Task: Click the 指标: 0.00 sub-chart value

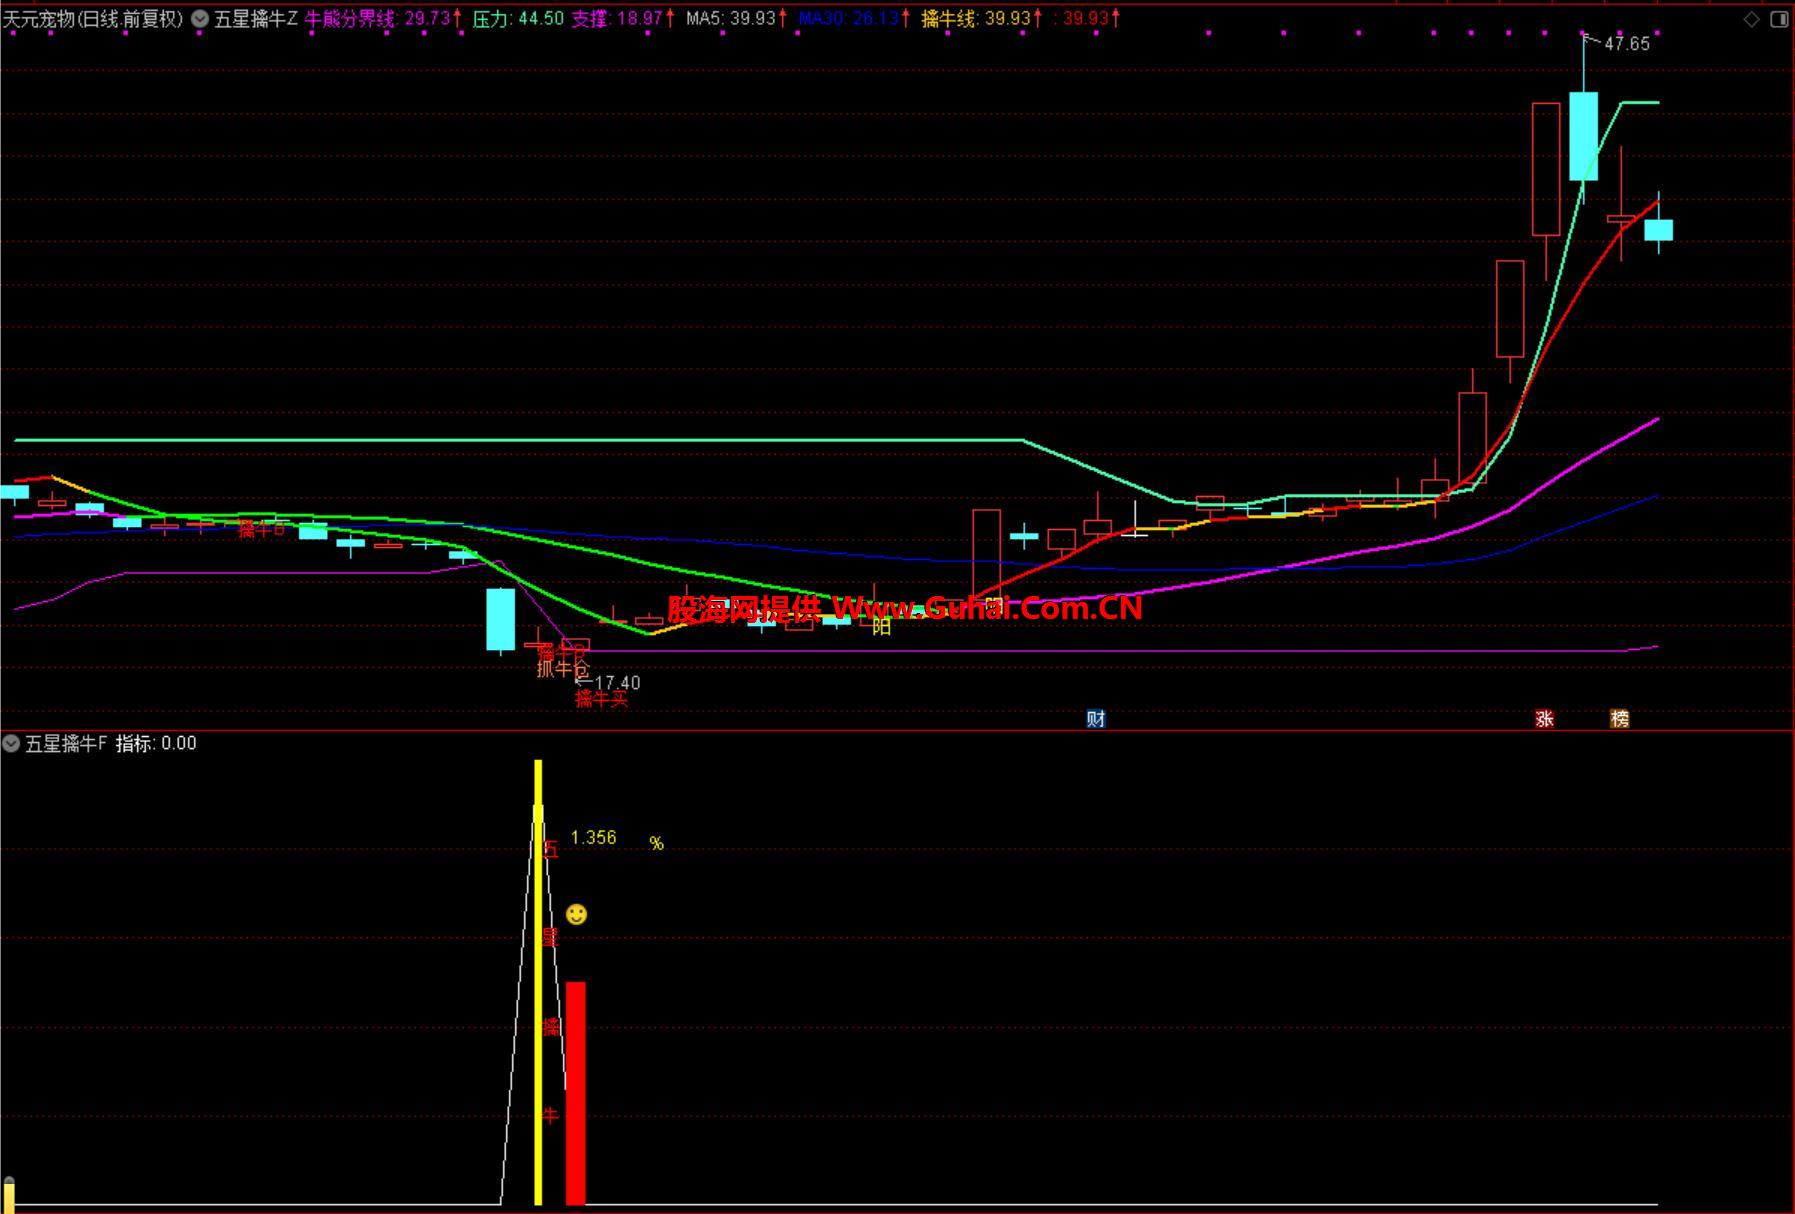Action: 156,743
